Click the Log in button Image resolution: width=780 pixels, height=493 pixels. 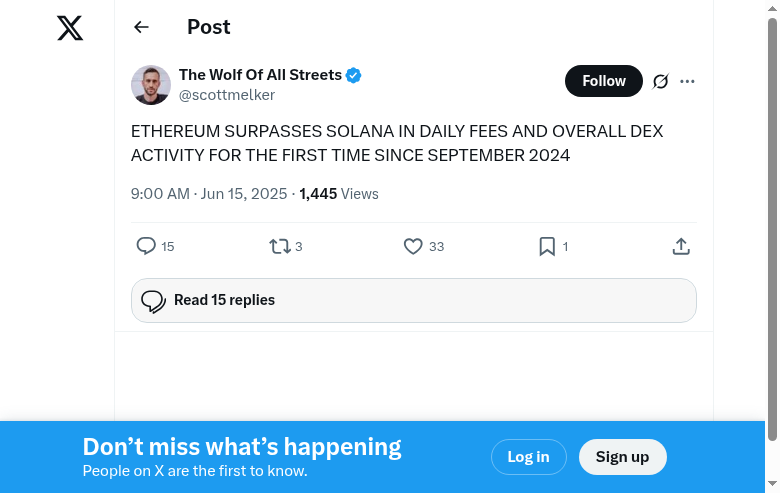528,457
